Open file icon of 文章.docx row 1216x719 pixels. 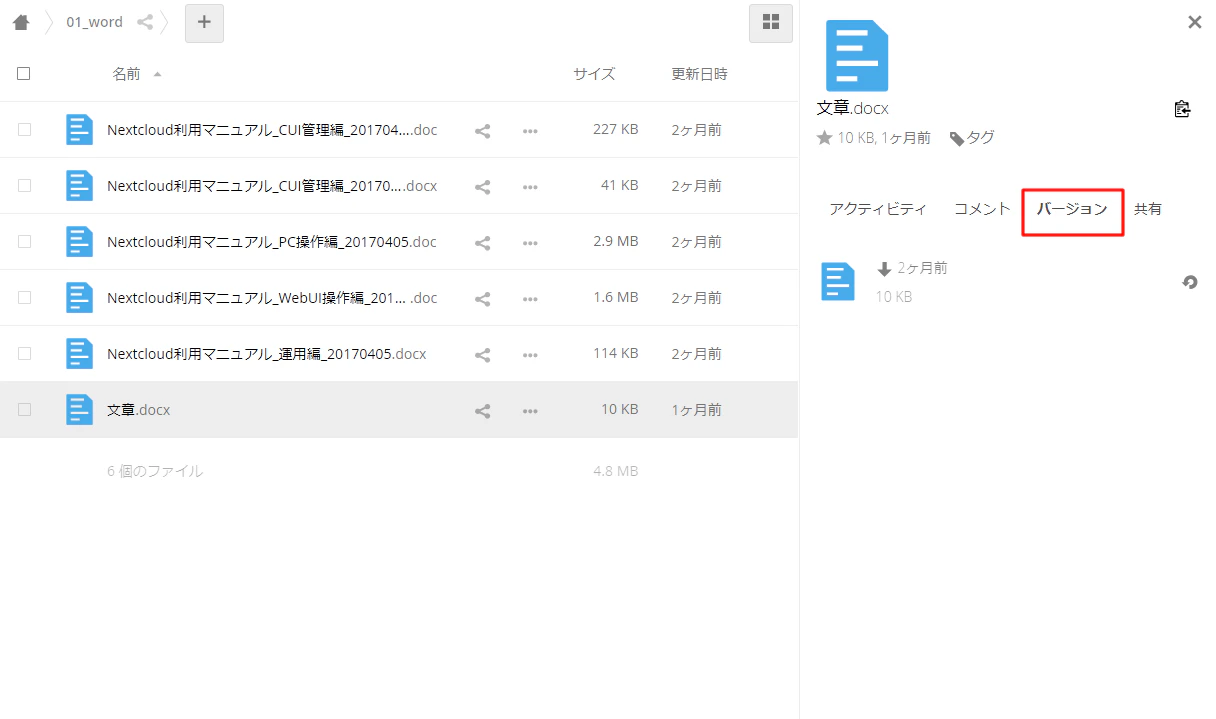tap(79, 410)
